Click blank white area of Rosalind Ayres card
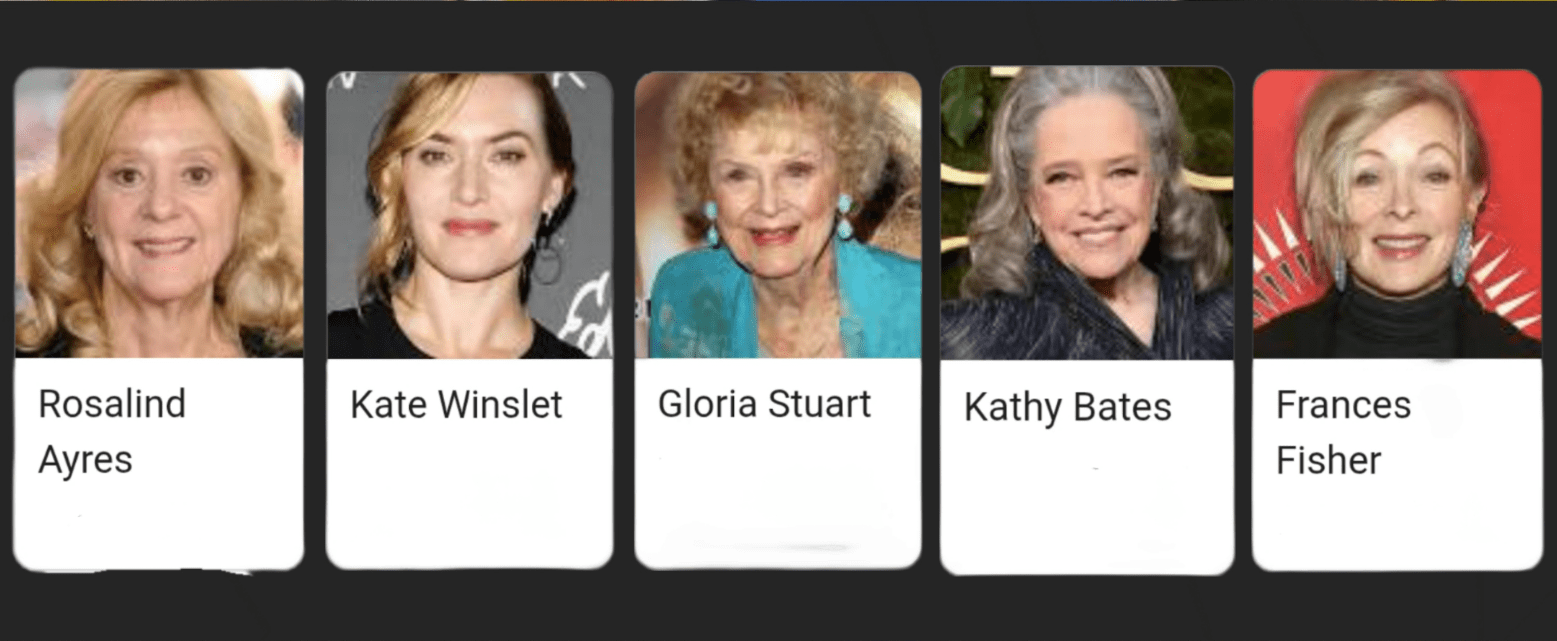The width and height of the screenshot is (1557, 641). 159,525
